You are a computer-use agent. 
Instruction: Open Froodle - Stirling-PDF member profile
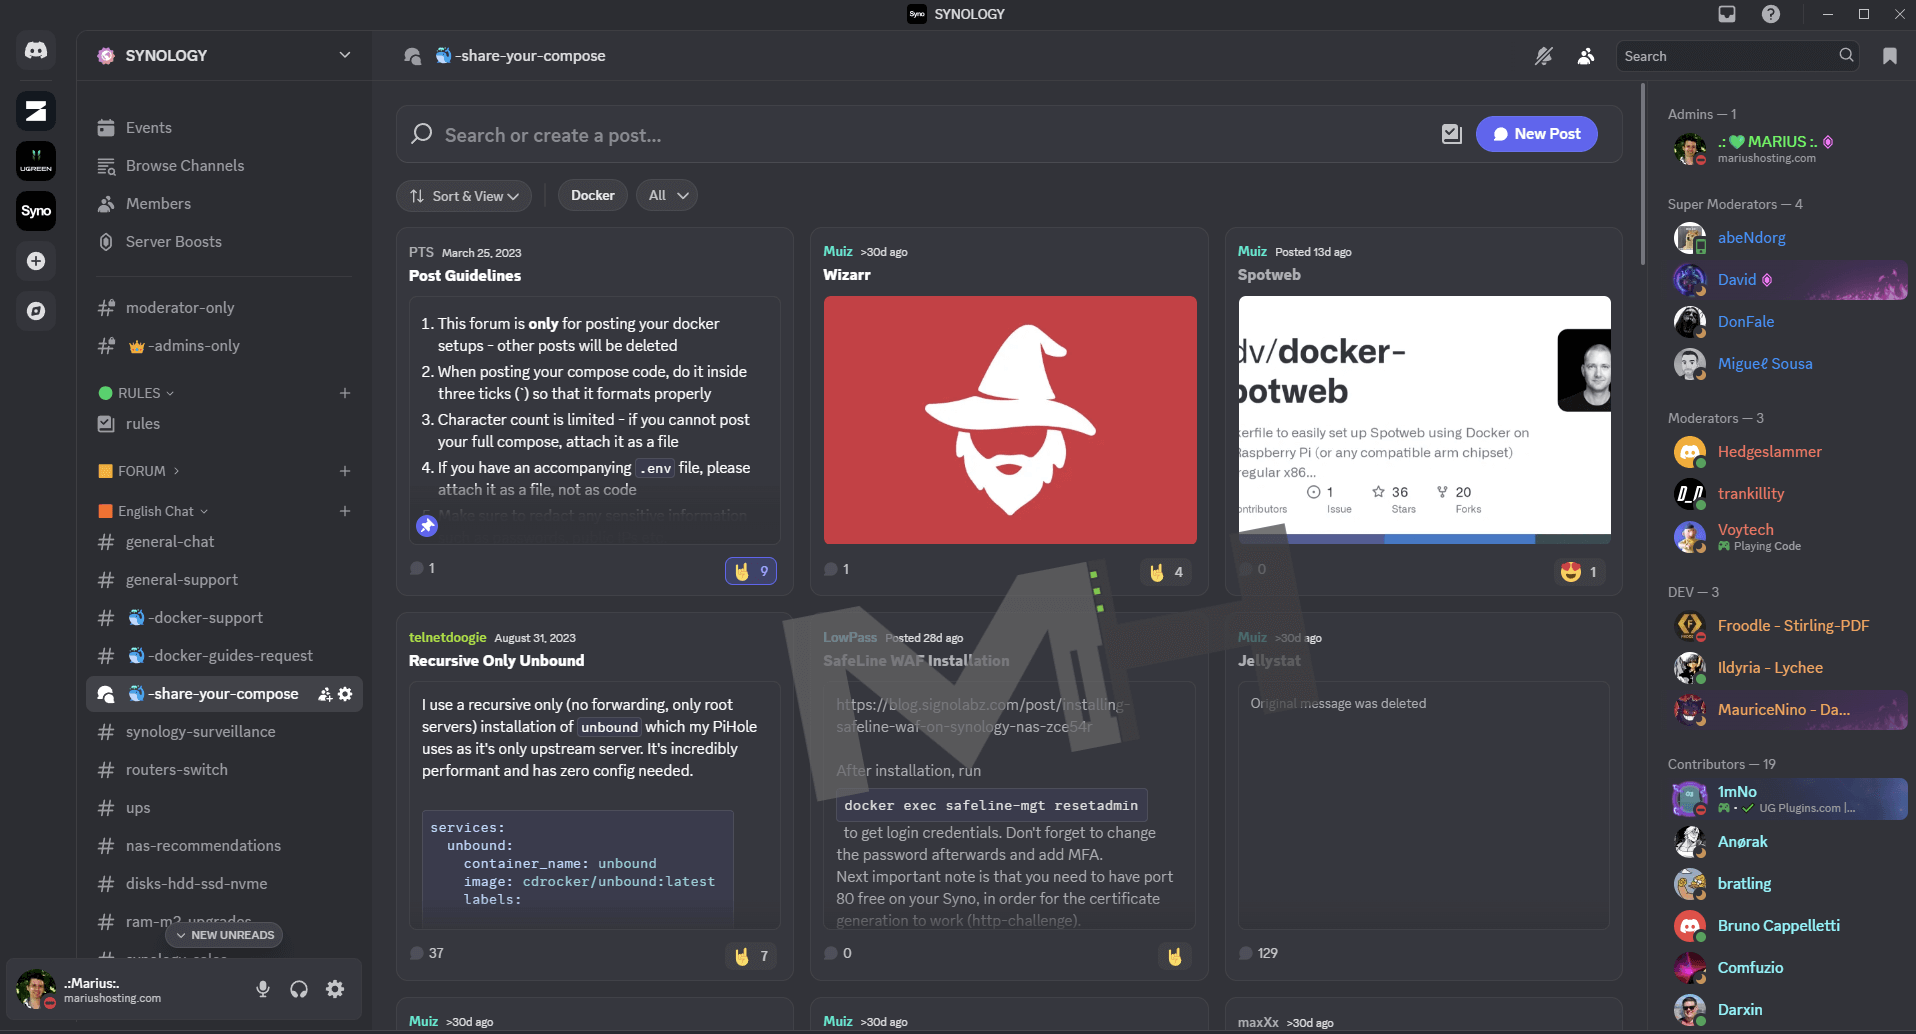tap(1788, 626)
